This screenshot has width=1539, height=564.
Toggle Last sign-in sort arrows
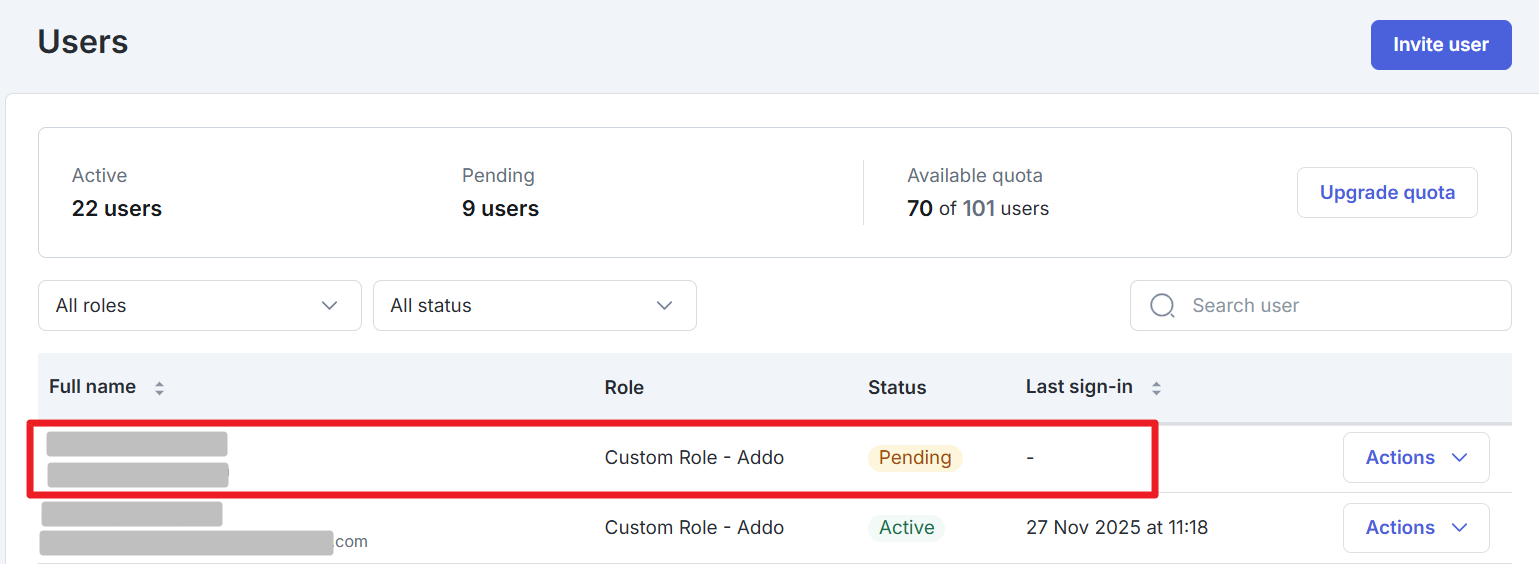tap(1156, 388)
